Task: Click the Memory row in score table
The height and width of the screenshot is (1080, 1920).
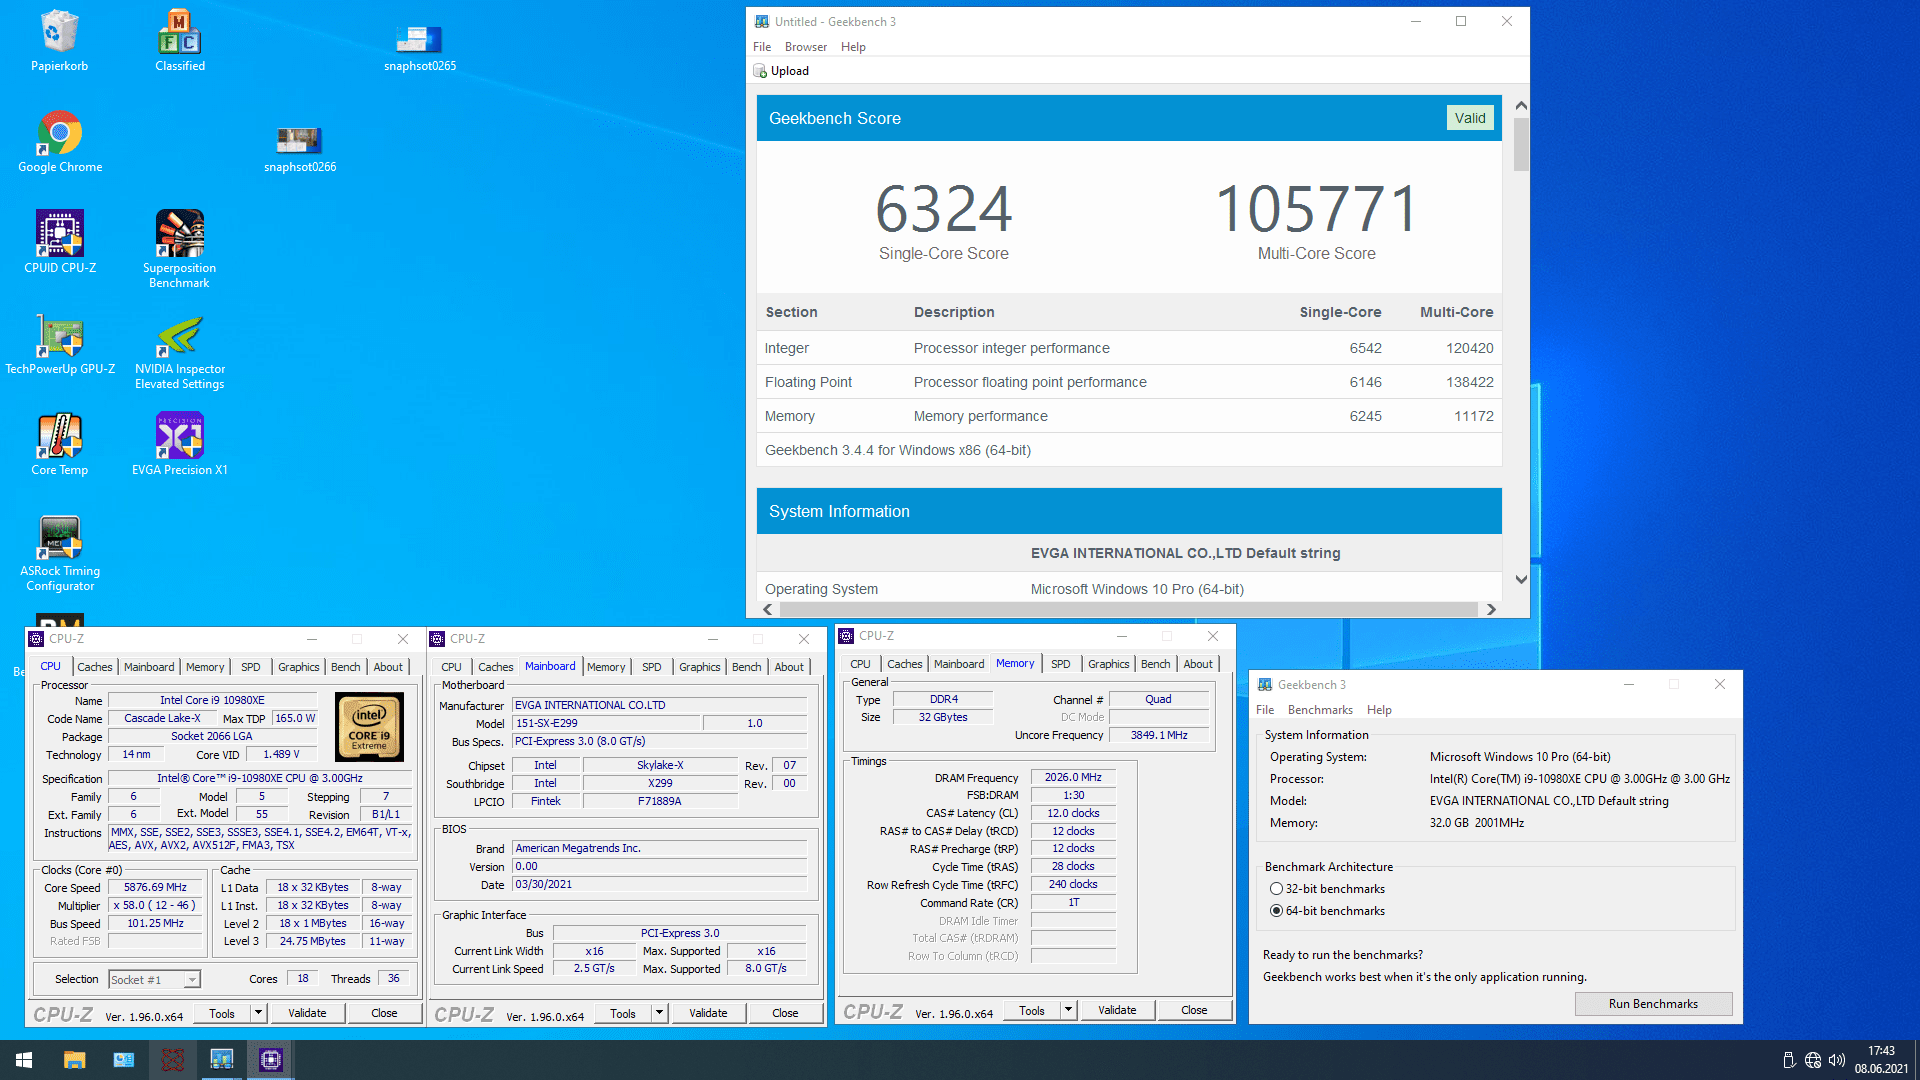Action: coord(1129,416)
